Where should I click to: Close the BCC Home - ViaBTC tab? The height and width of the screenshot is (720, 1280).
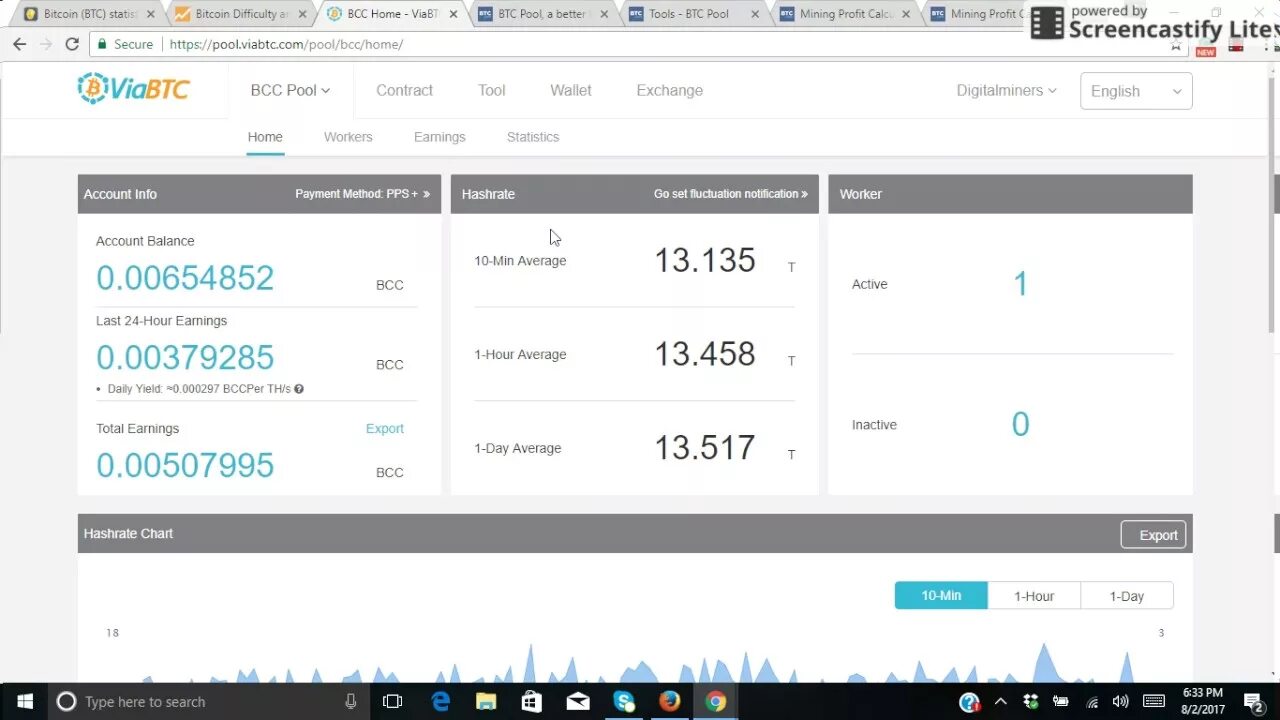coord(453,14)
